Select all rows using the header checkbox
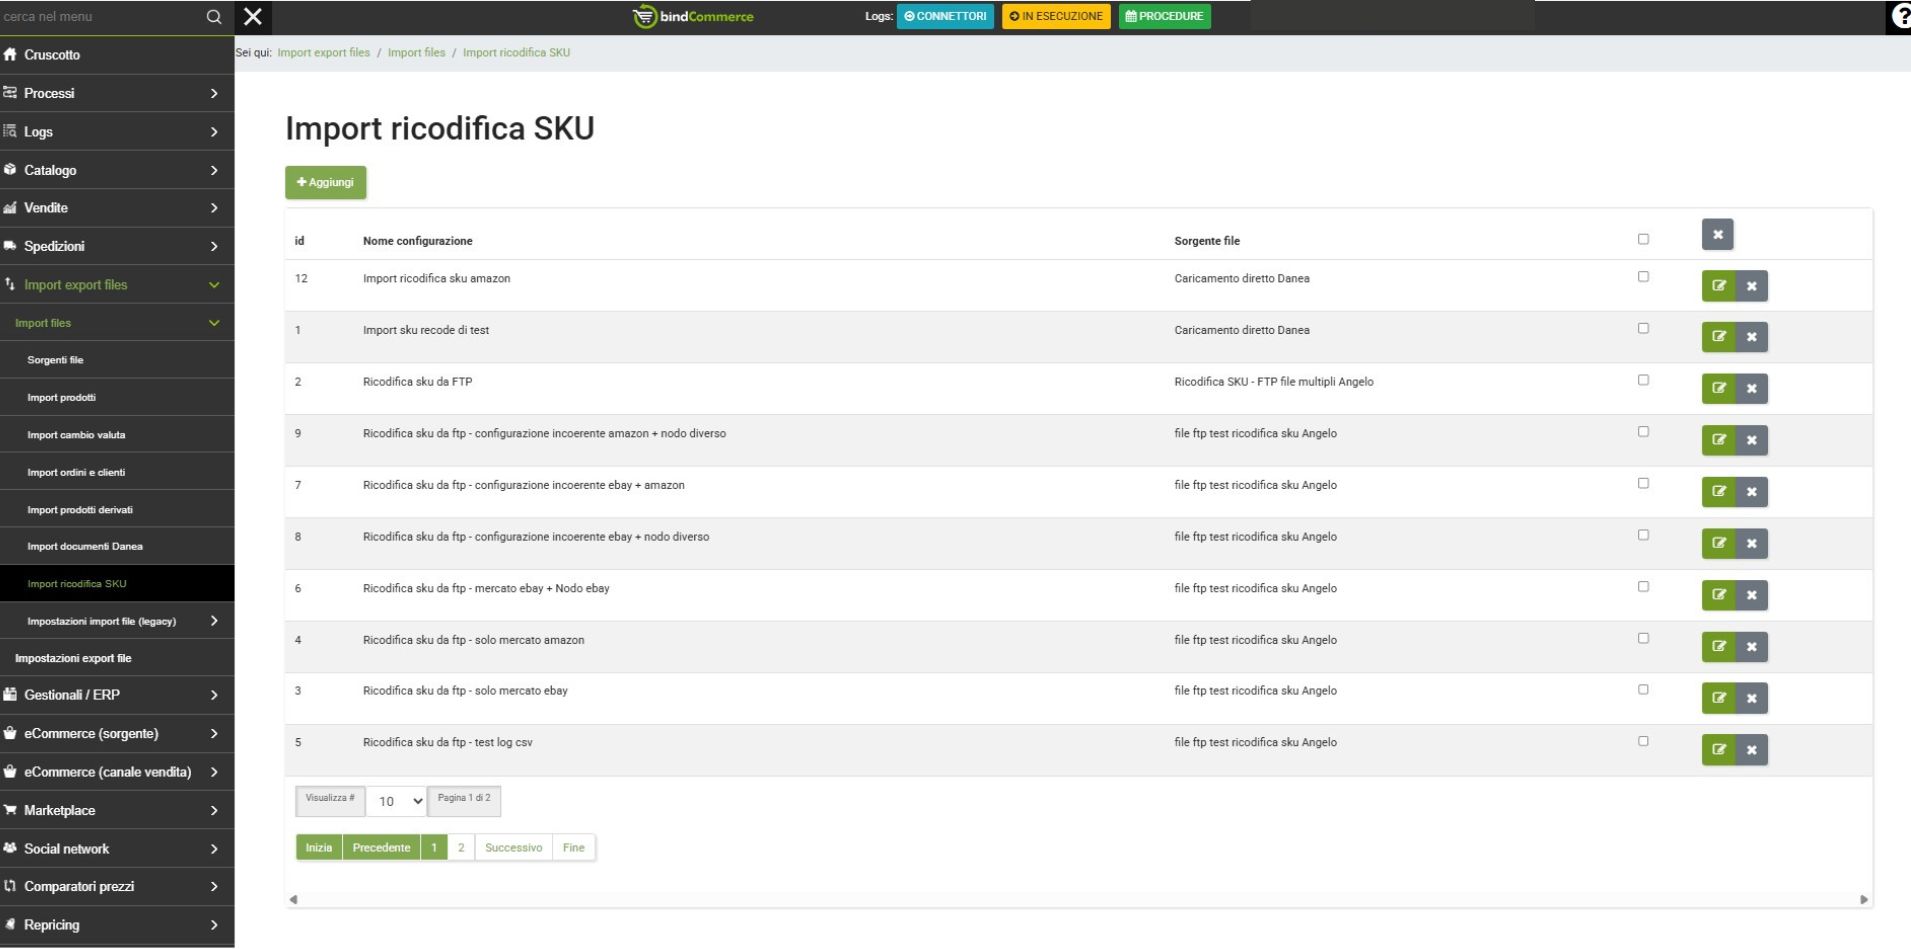The height and width of the screenshot is (949, 1911). point(1643,239)
